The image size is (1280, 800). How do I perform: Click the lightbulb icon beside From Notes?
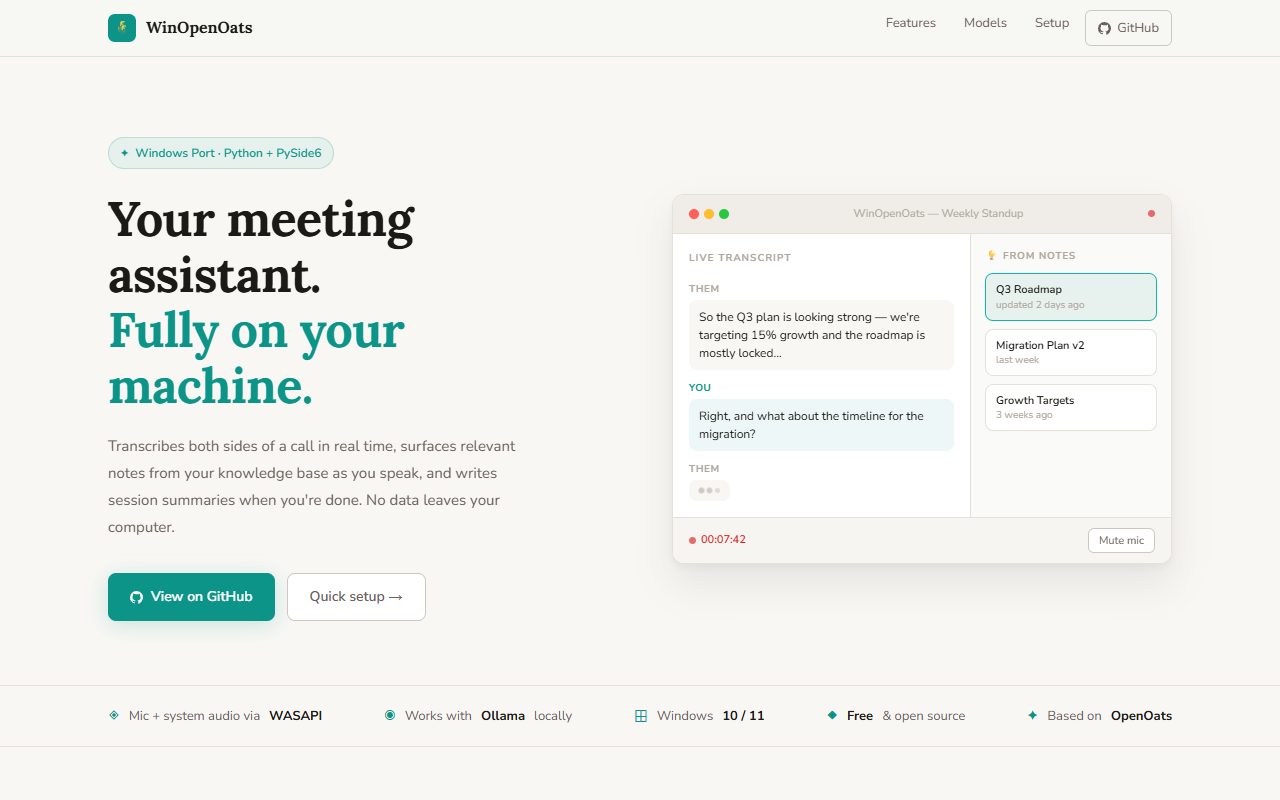click(992, 256)
